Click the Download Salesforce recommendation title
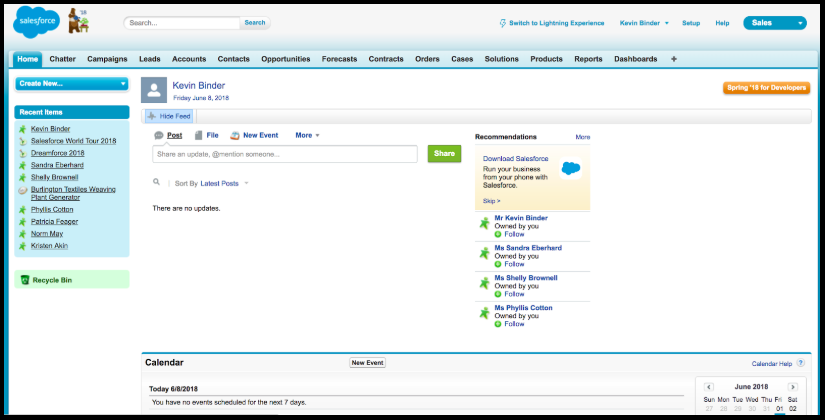This screenshot has height=420, width=825. click(x=516, y=158)
